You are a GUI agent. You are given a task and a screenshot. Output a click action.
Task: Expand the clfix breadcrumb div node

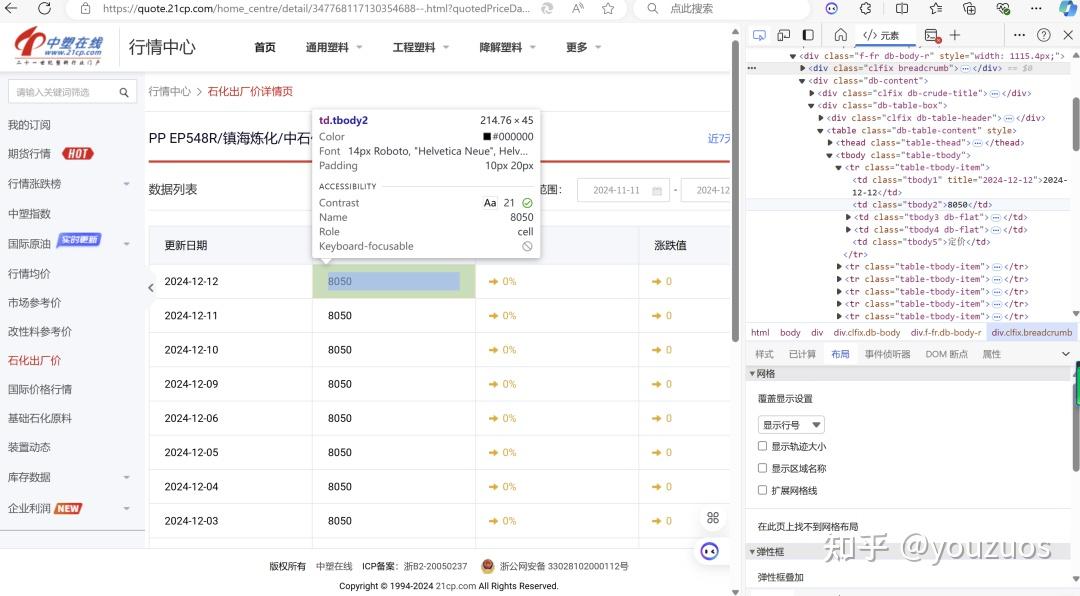click(802, 68)
